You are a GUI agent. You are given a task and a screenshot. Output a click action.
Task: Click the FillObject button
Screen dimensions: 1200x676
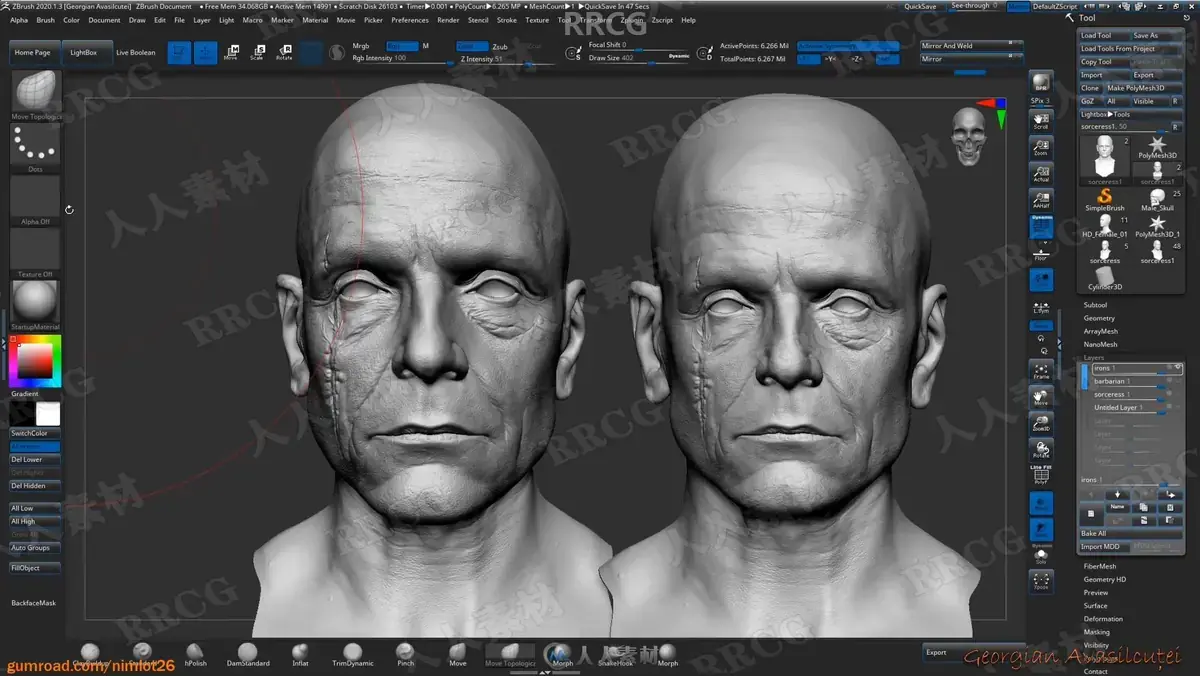coord(34,568)
